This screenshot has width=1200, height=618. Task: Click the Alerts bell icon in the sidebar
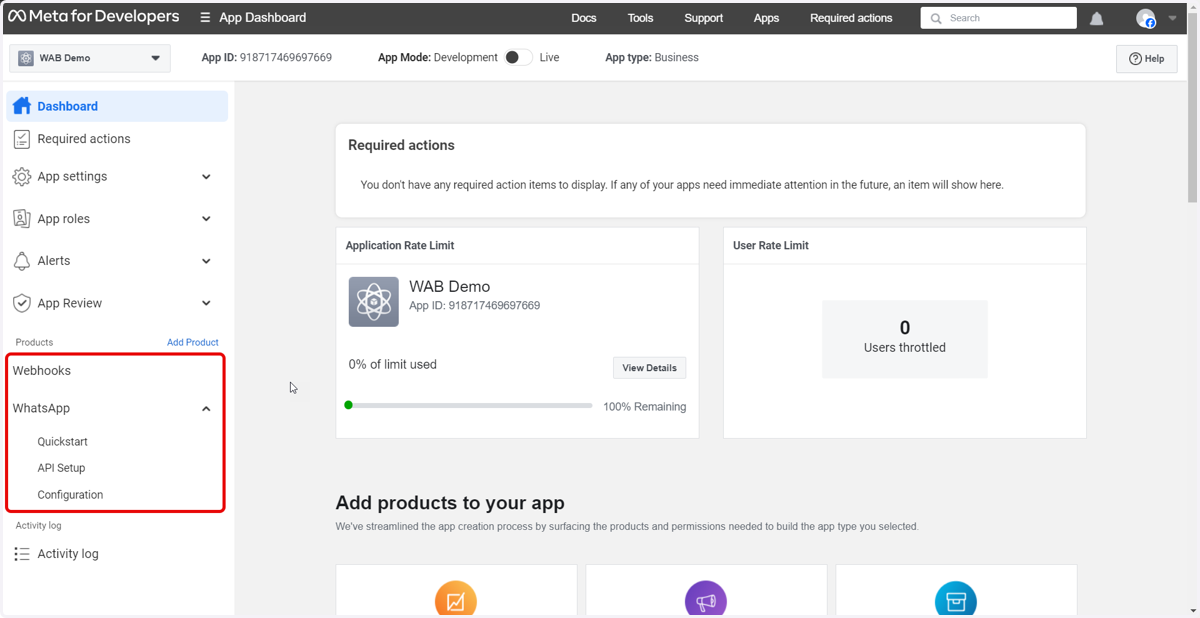click(21, 261)
